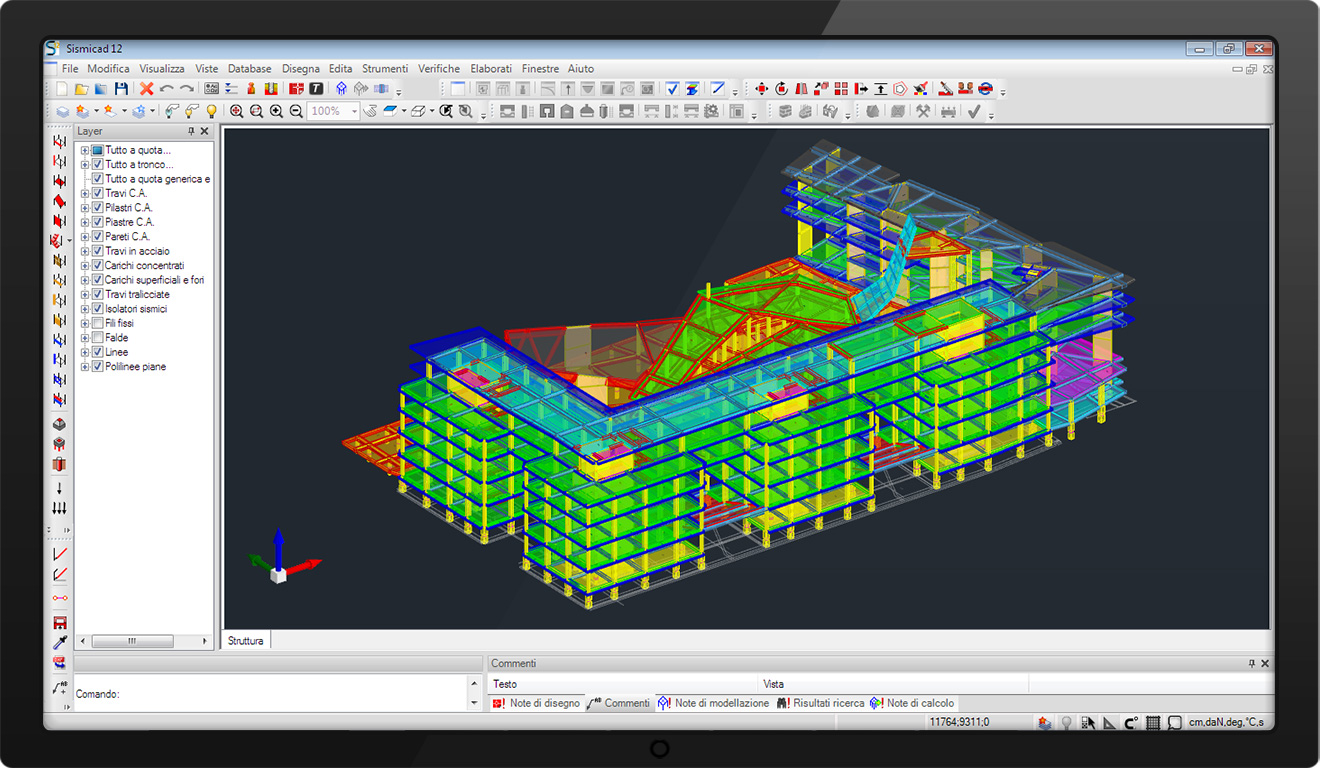Viewport: 1320px width, 768px height.
Task: Click the zoom out magnifier icon
Action: pos(296,111)
